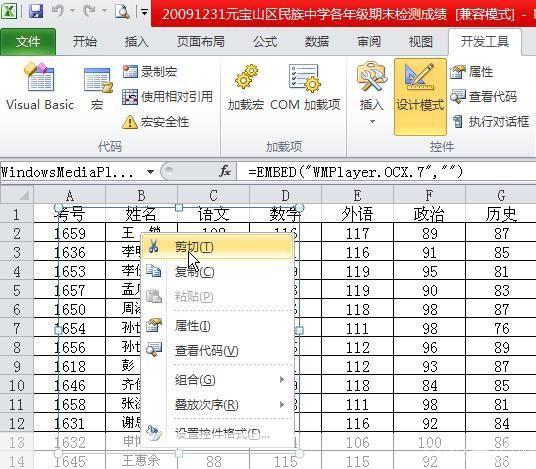Open control 属性 in the ribbon

[472, 72]
